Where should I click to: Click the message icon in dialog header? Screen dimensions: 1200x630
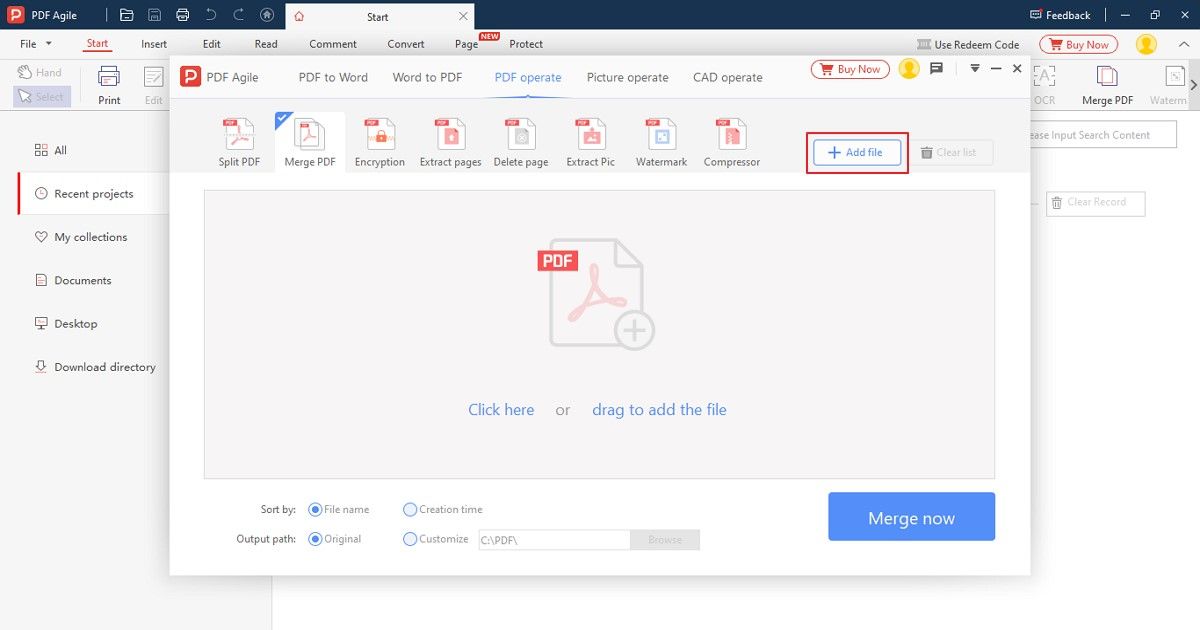(x=937, y=69)
